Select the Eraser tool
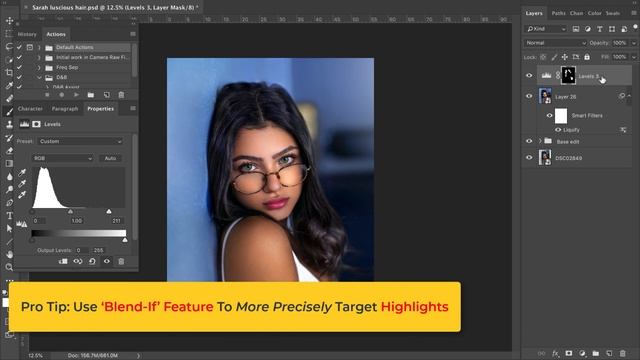This screenshot has width=640, height=360. click(x=9, y=151)
